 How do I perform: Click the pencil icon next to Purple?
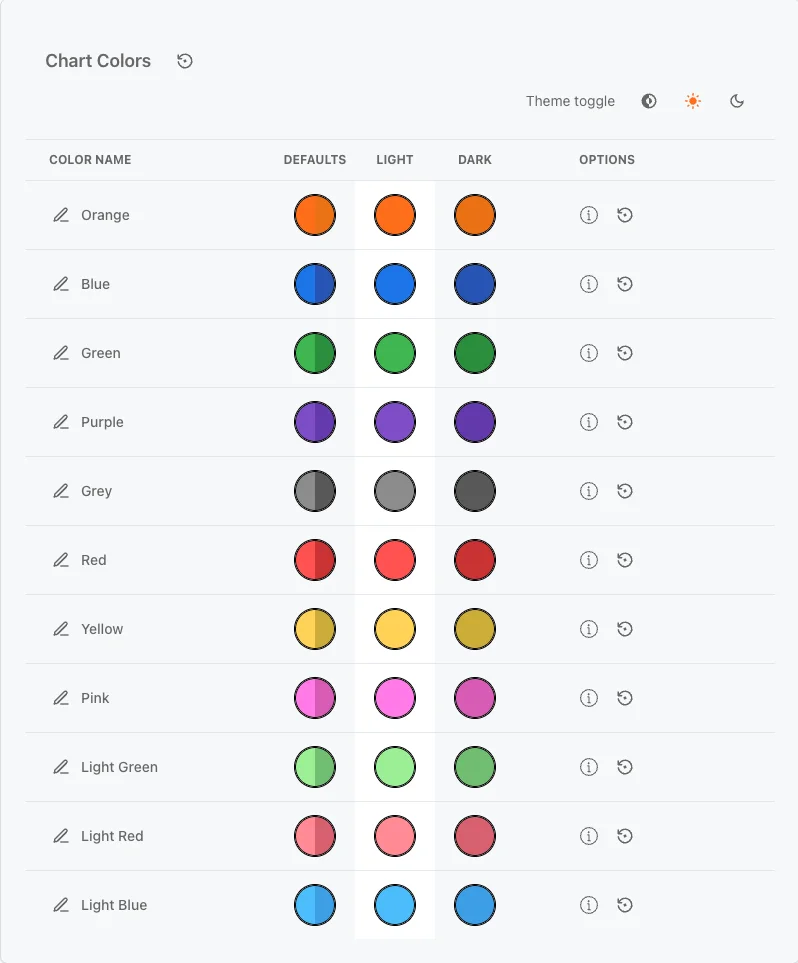click(61, 422)
